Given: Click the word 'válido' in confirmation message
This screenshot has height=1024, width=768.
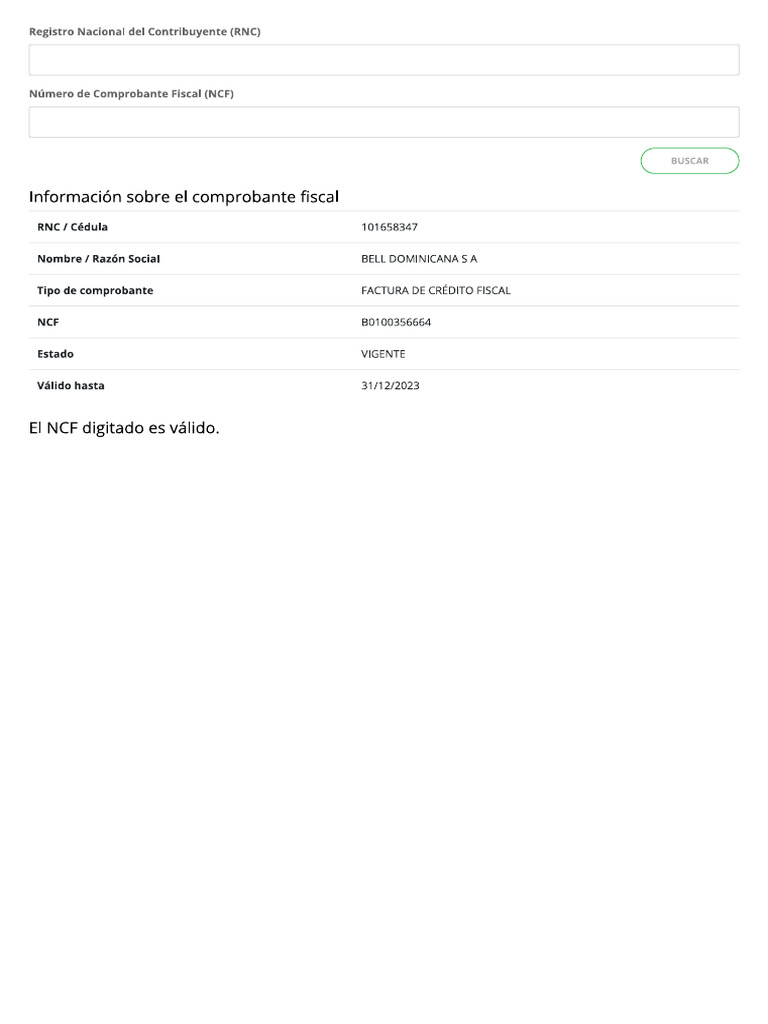Looking at the screenshot, I should coord(193,428).
